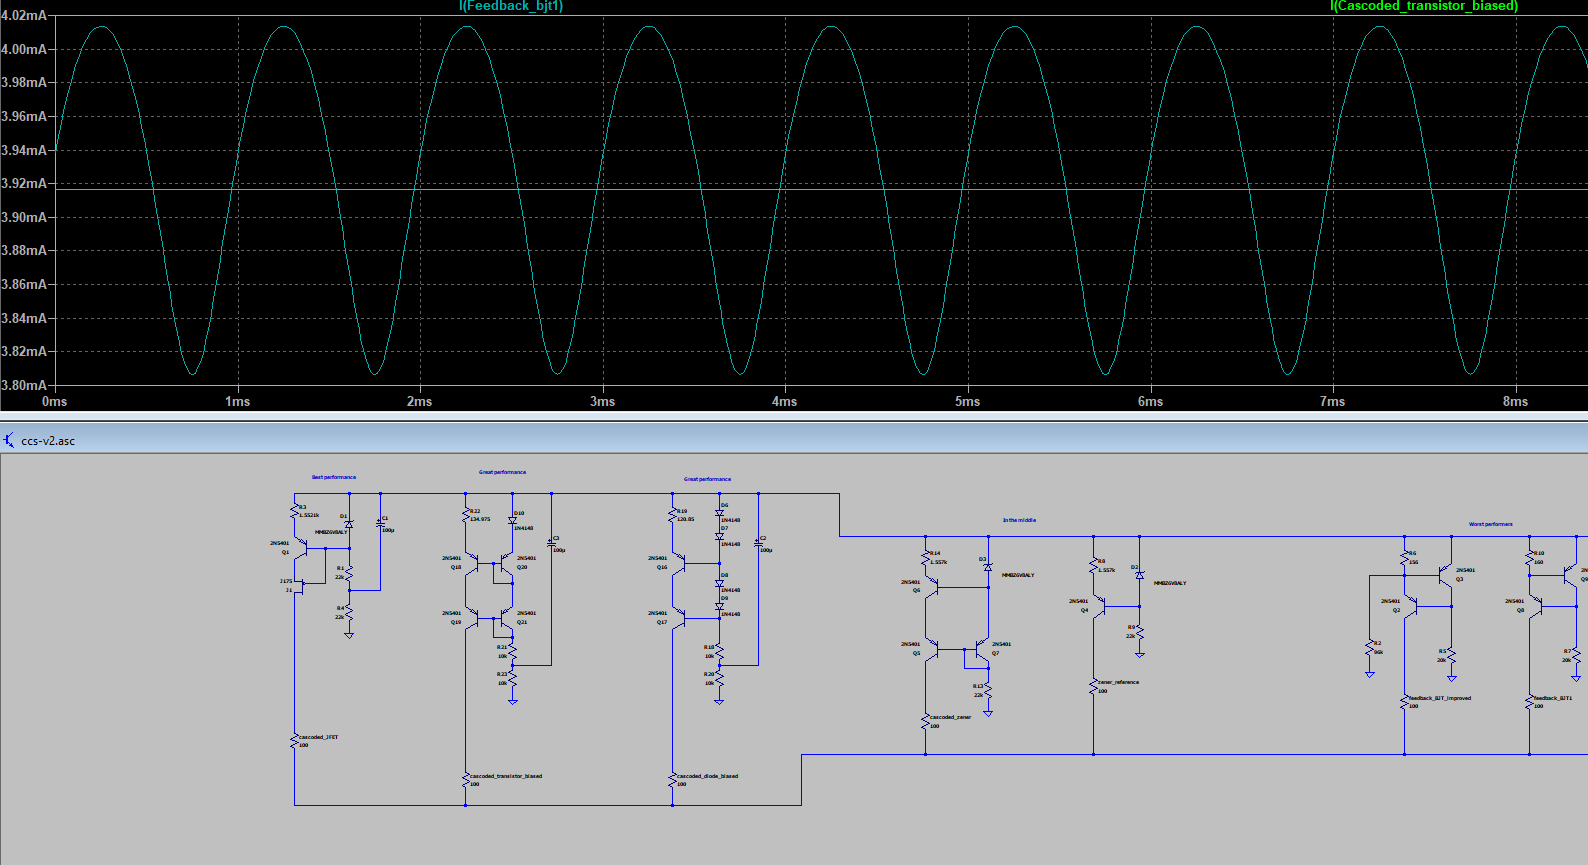The height and width of the screenshot is (865, 1588).
Task: Click the 8ms label on the time axis
Action: pos(1515,401)
